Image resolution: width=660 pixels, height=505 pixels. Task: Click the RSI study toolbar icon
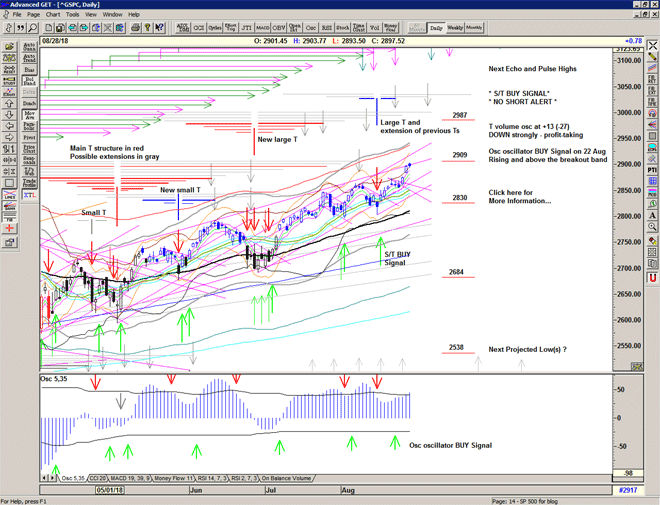[326, 28]
